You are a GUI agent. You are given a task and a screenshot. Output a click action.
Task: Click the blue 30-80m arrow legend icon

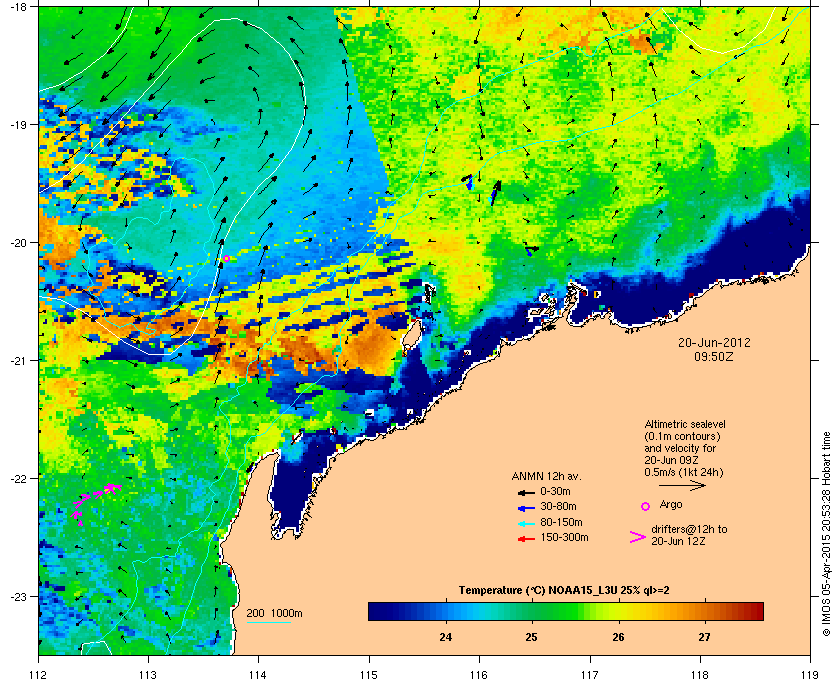[x=526, y=507]
